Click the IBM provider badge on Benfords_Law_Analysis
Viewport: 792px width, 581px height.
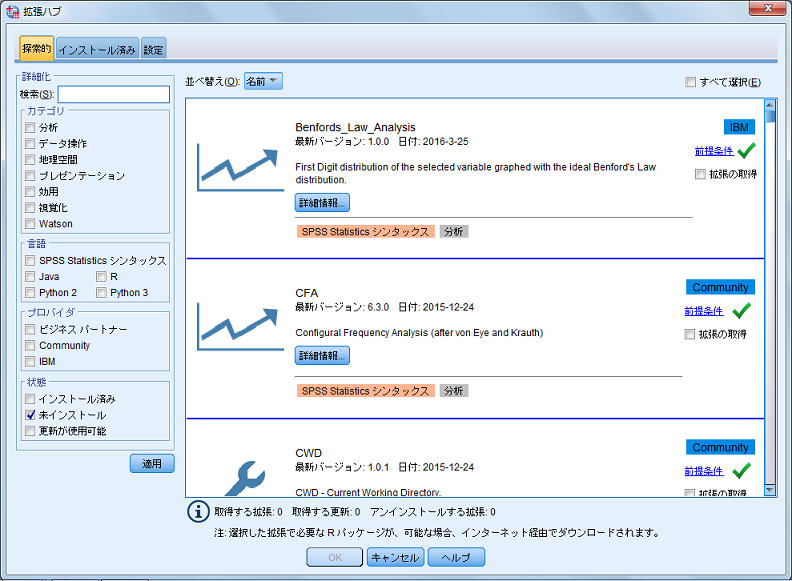click(x=738, y=127)
